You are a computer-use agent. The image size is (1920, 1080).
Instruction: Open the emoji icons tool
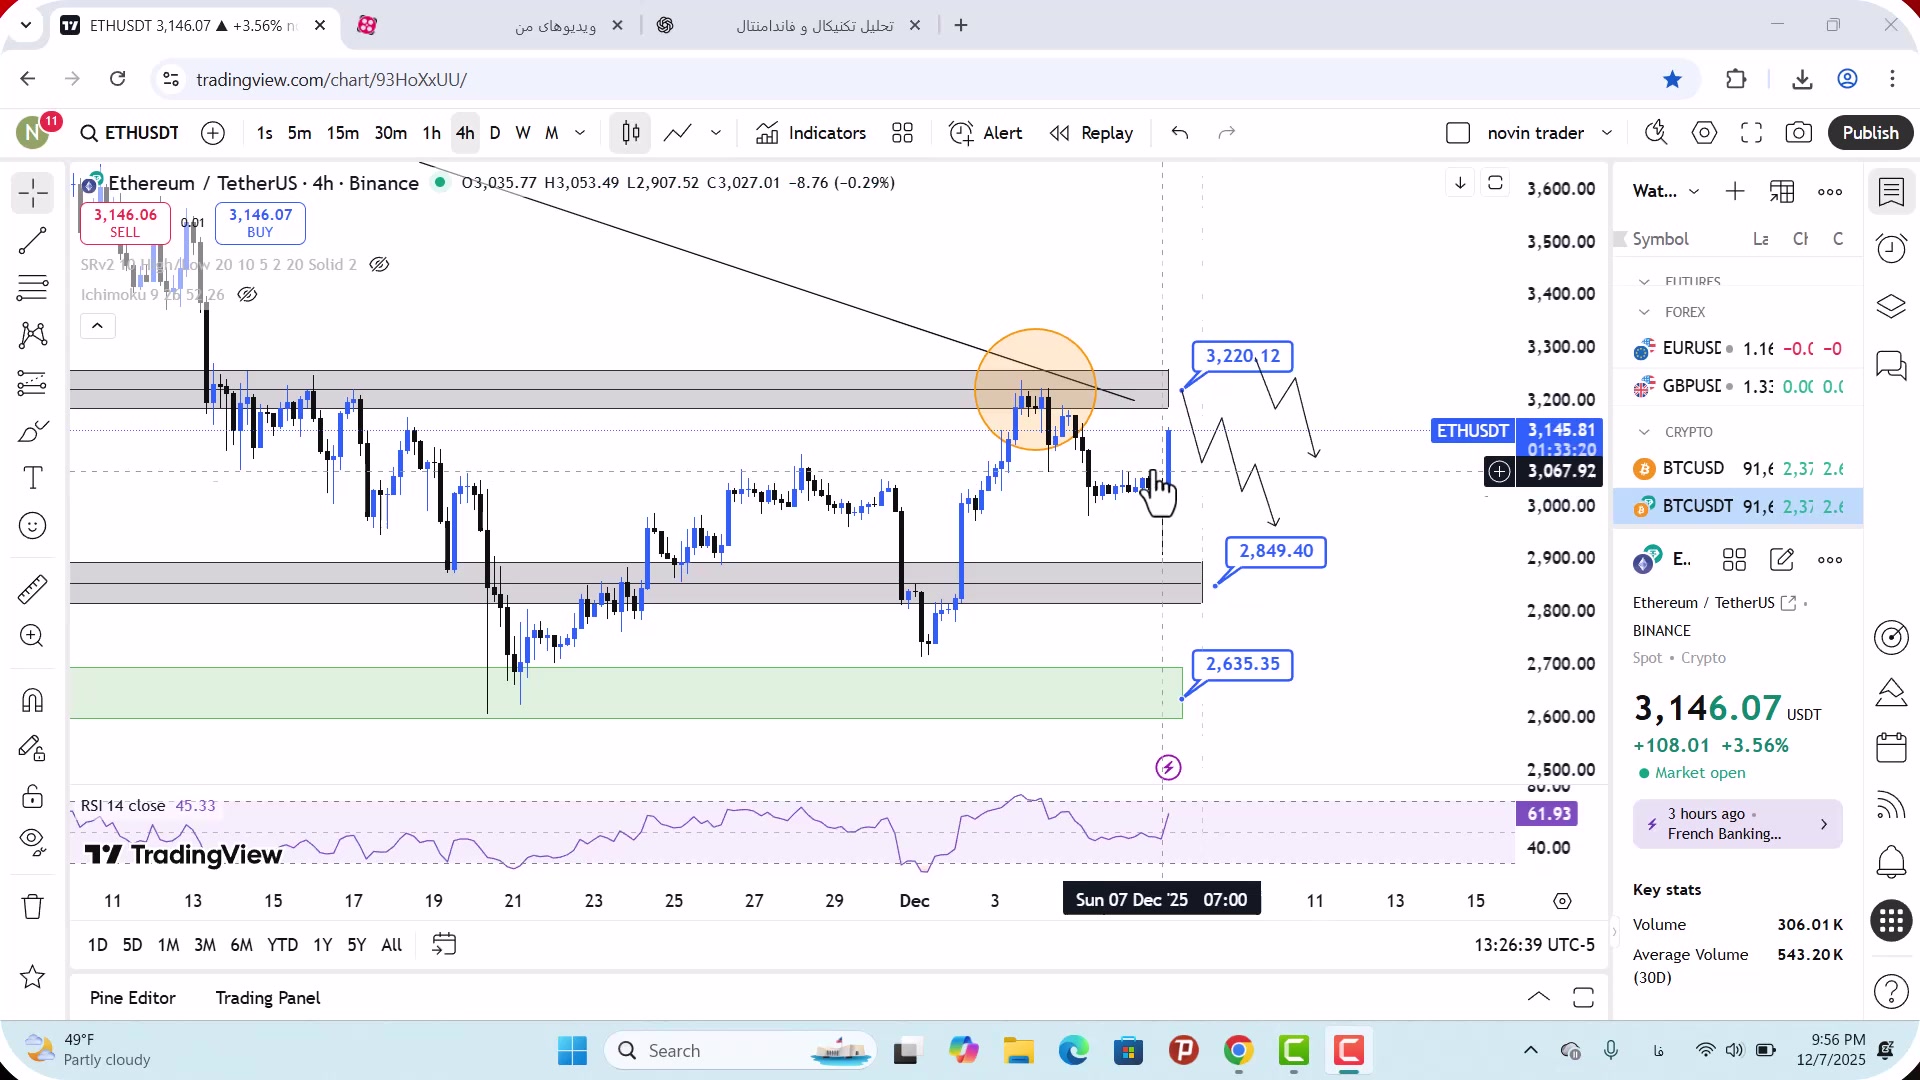coord(33,526)
